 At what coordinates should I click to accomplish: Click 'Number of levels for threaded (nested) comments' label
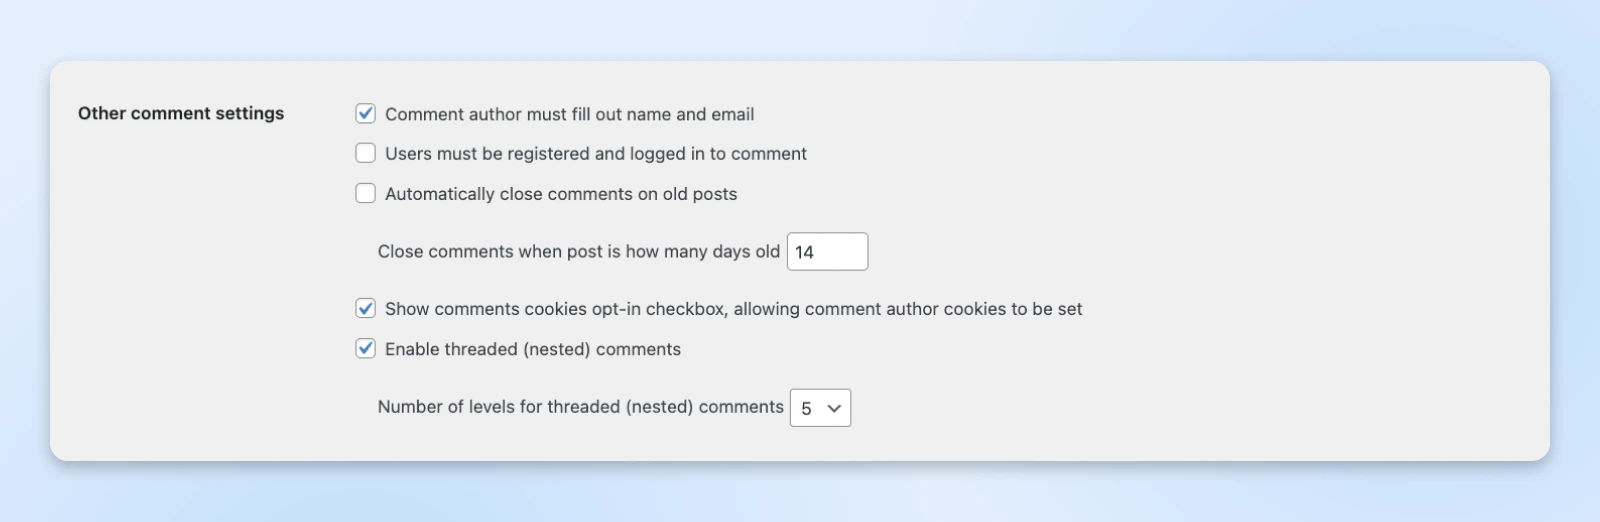pyautogui.click(x=580, y=407)
